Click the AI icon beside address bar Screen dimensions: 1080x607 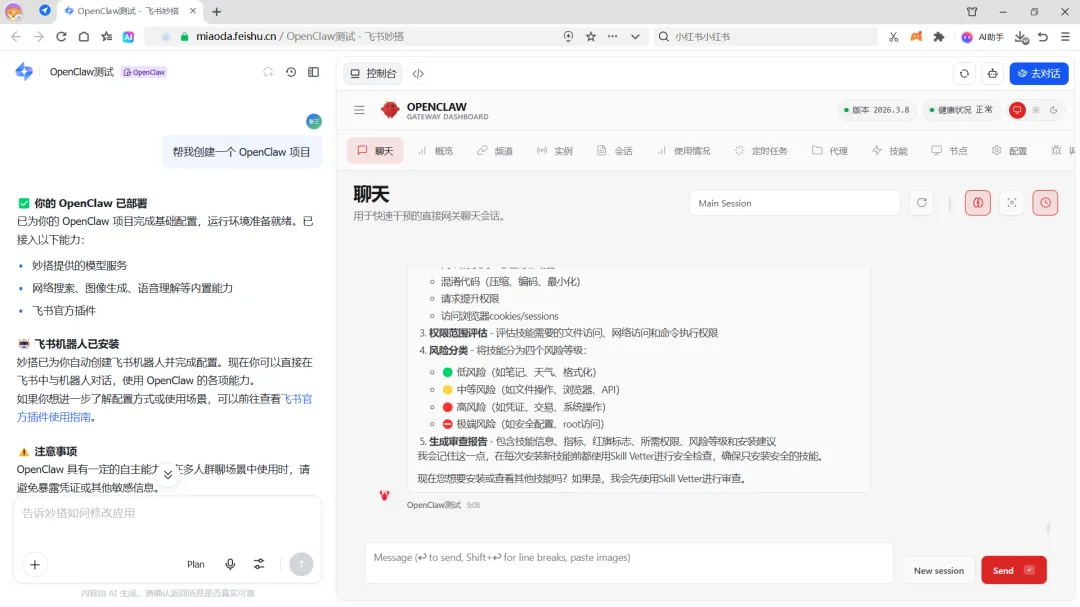pos(128,37)
